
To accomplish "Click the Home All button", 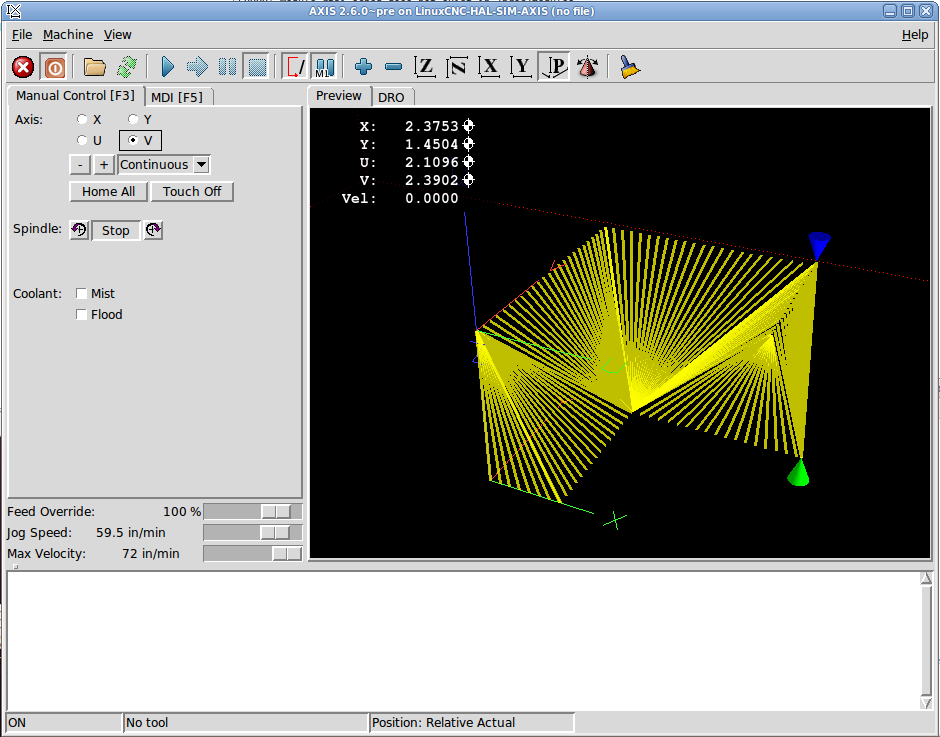I will [x=109, y=191].
